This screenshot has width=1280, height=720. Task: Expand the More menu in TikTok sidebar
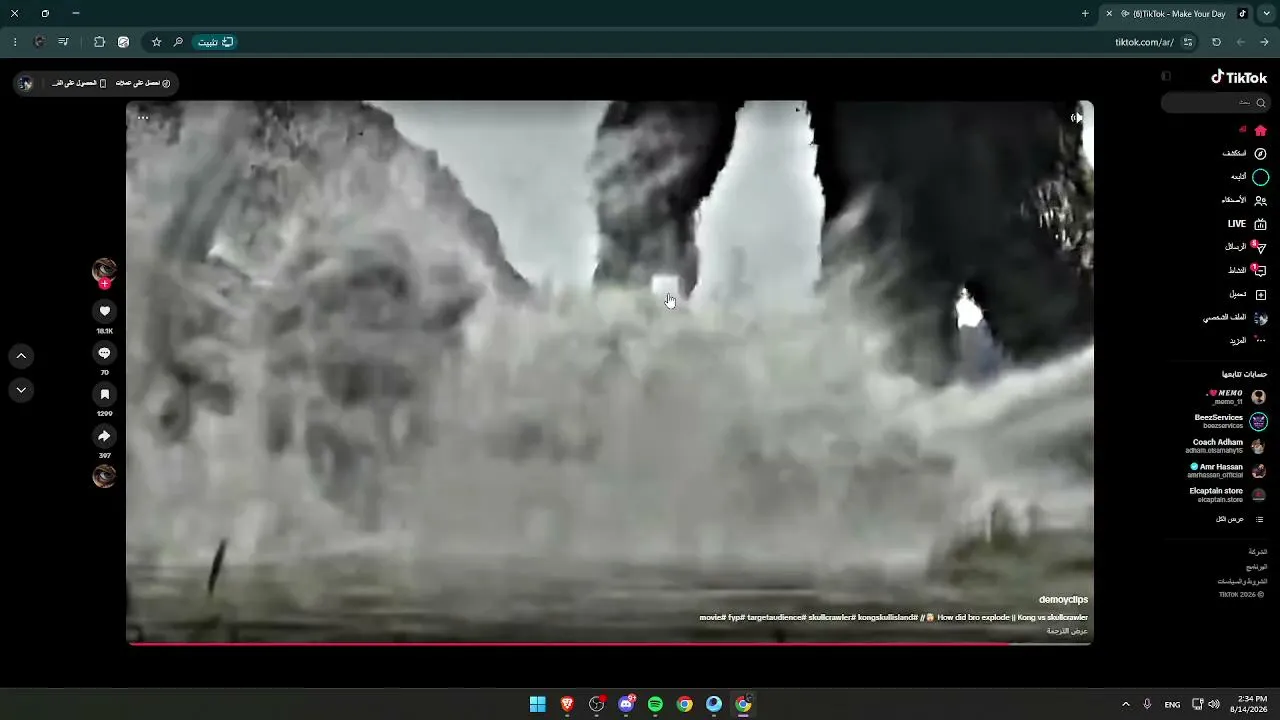pos(1248,341)
